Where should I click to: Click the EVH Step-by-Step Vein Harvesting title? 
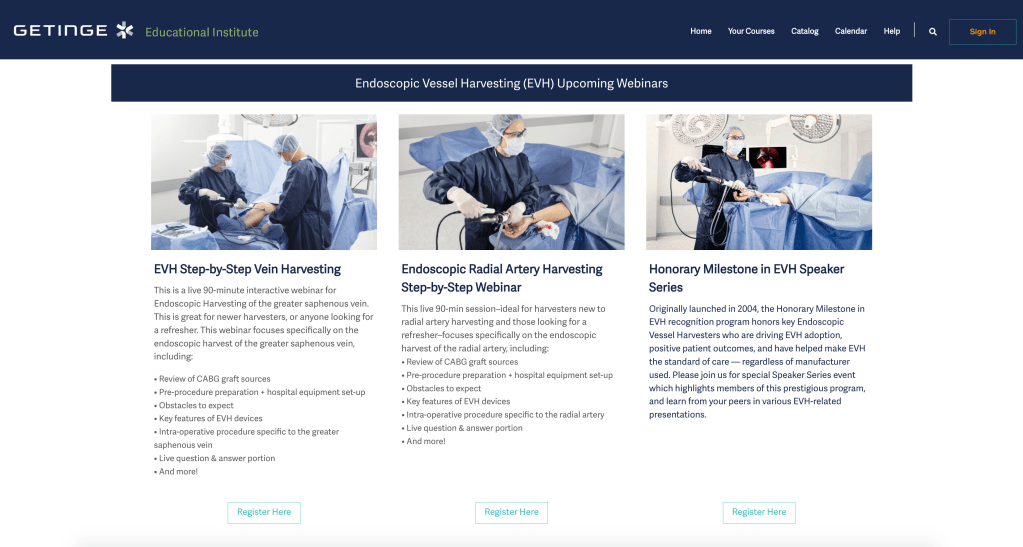pyautogui.click(x=247, y=269)
